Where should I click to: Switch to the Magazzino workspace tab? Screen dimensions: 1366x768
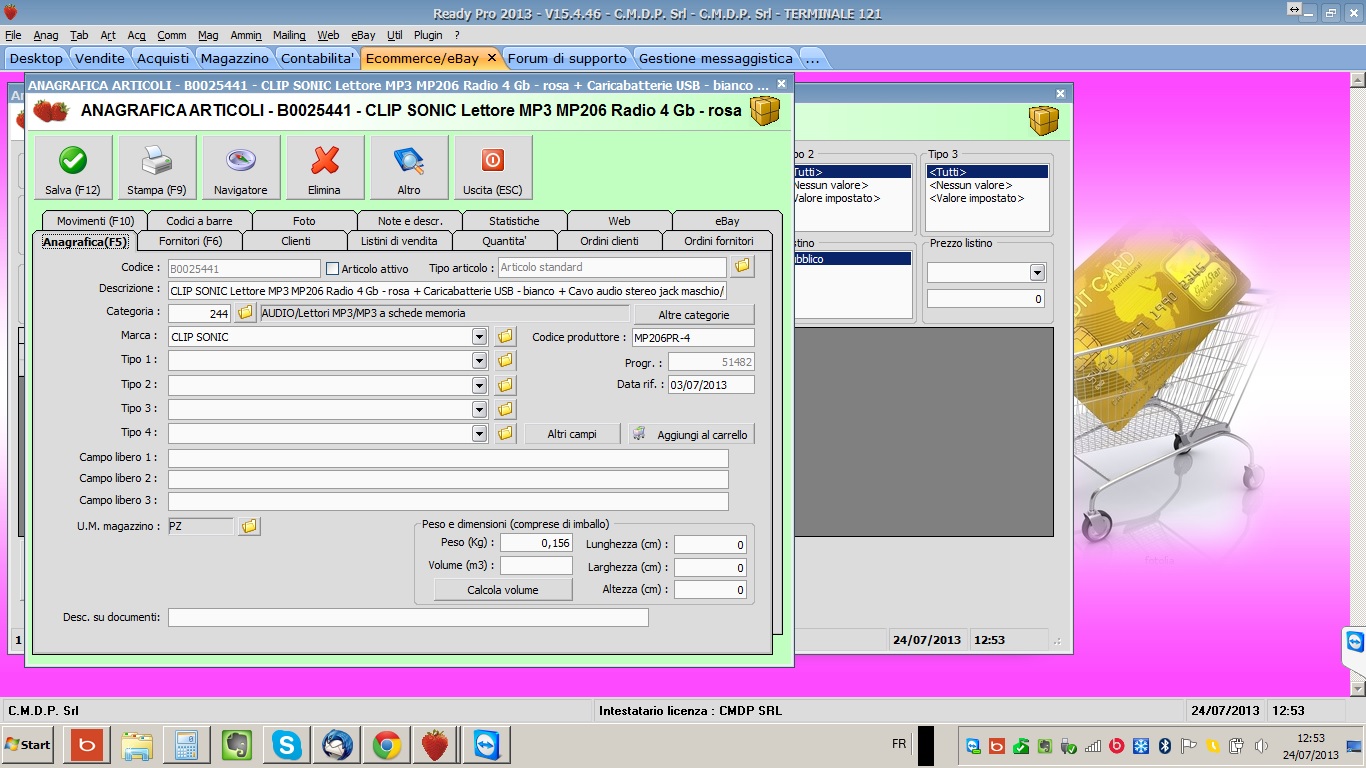point(235,58)
